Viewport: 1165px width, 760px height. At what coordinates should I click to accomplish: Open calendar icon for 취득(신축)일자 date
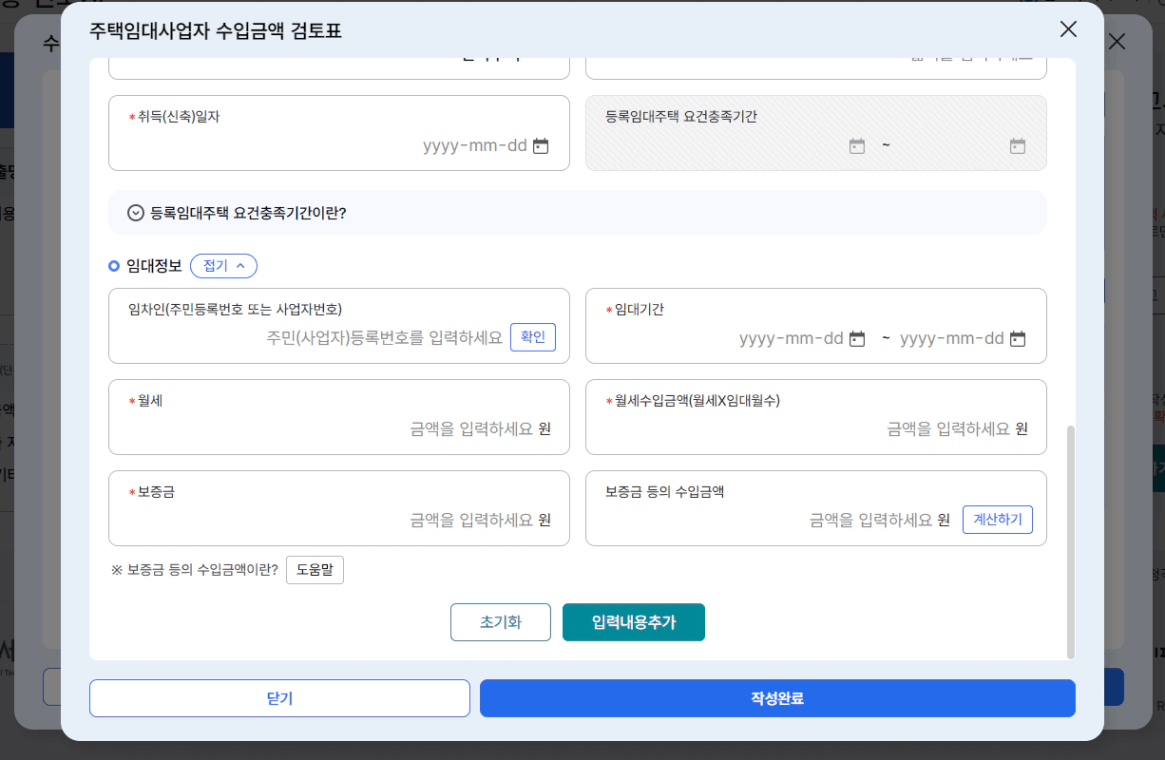pyautogui.click(x=541, y=146)
